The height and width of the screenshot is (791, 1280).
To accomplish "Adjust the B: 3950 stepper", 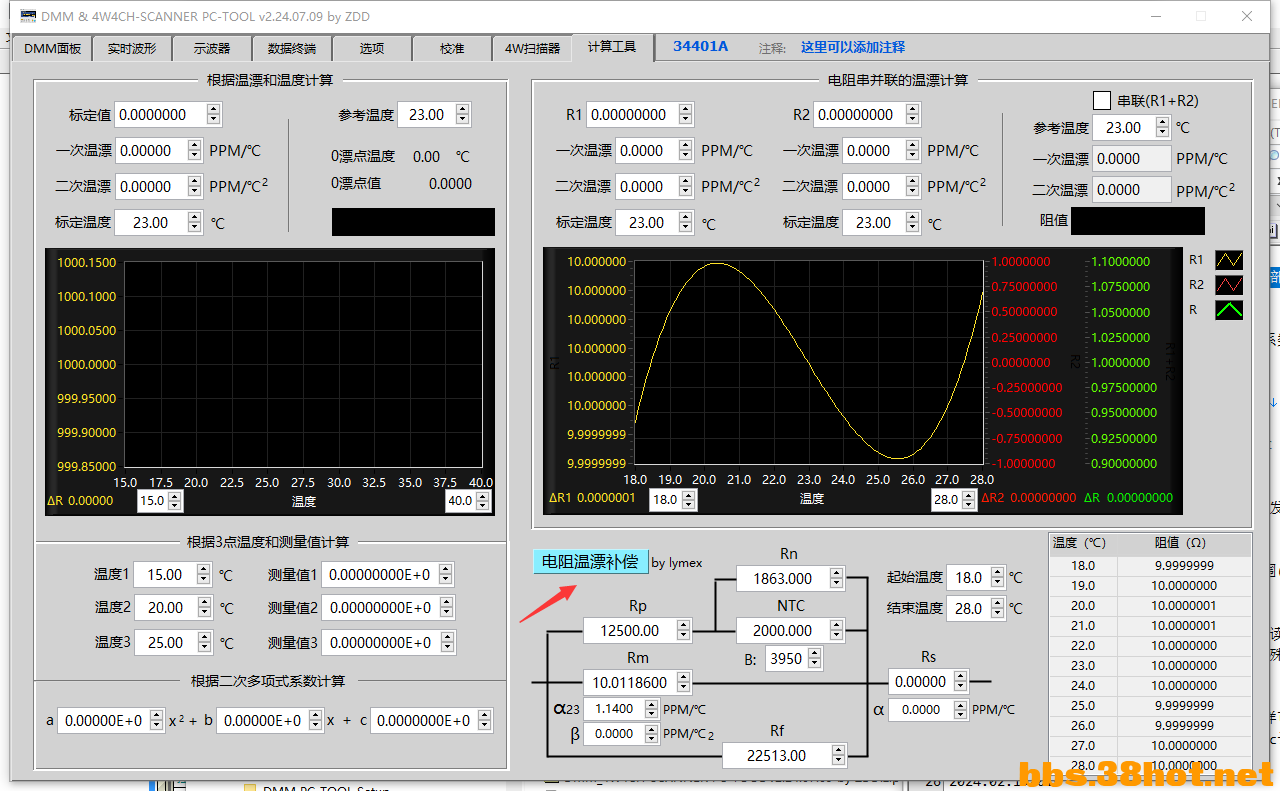I will (815, 659).
